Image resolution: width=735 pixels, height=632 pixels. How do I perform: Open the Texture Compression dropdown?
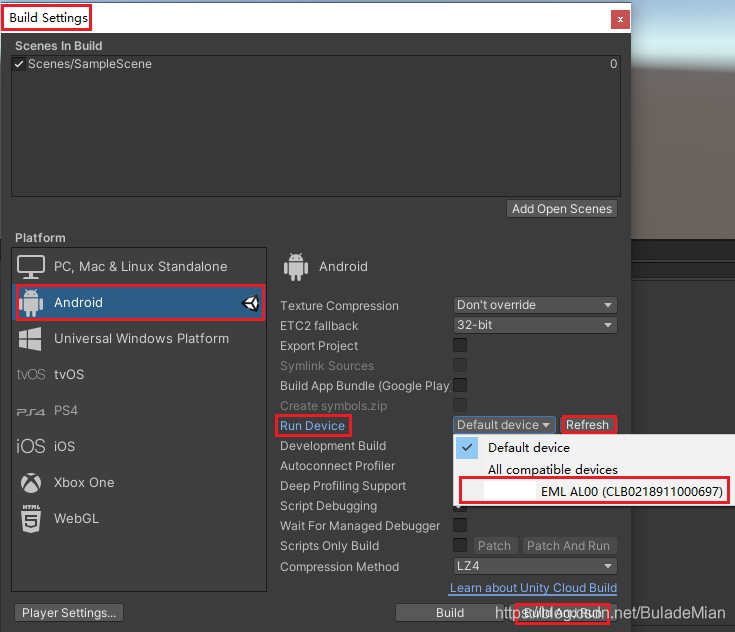coord(535,305)
